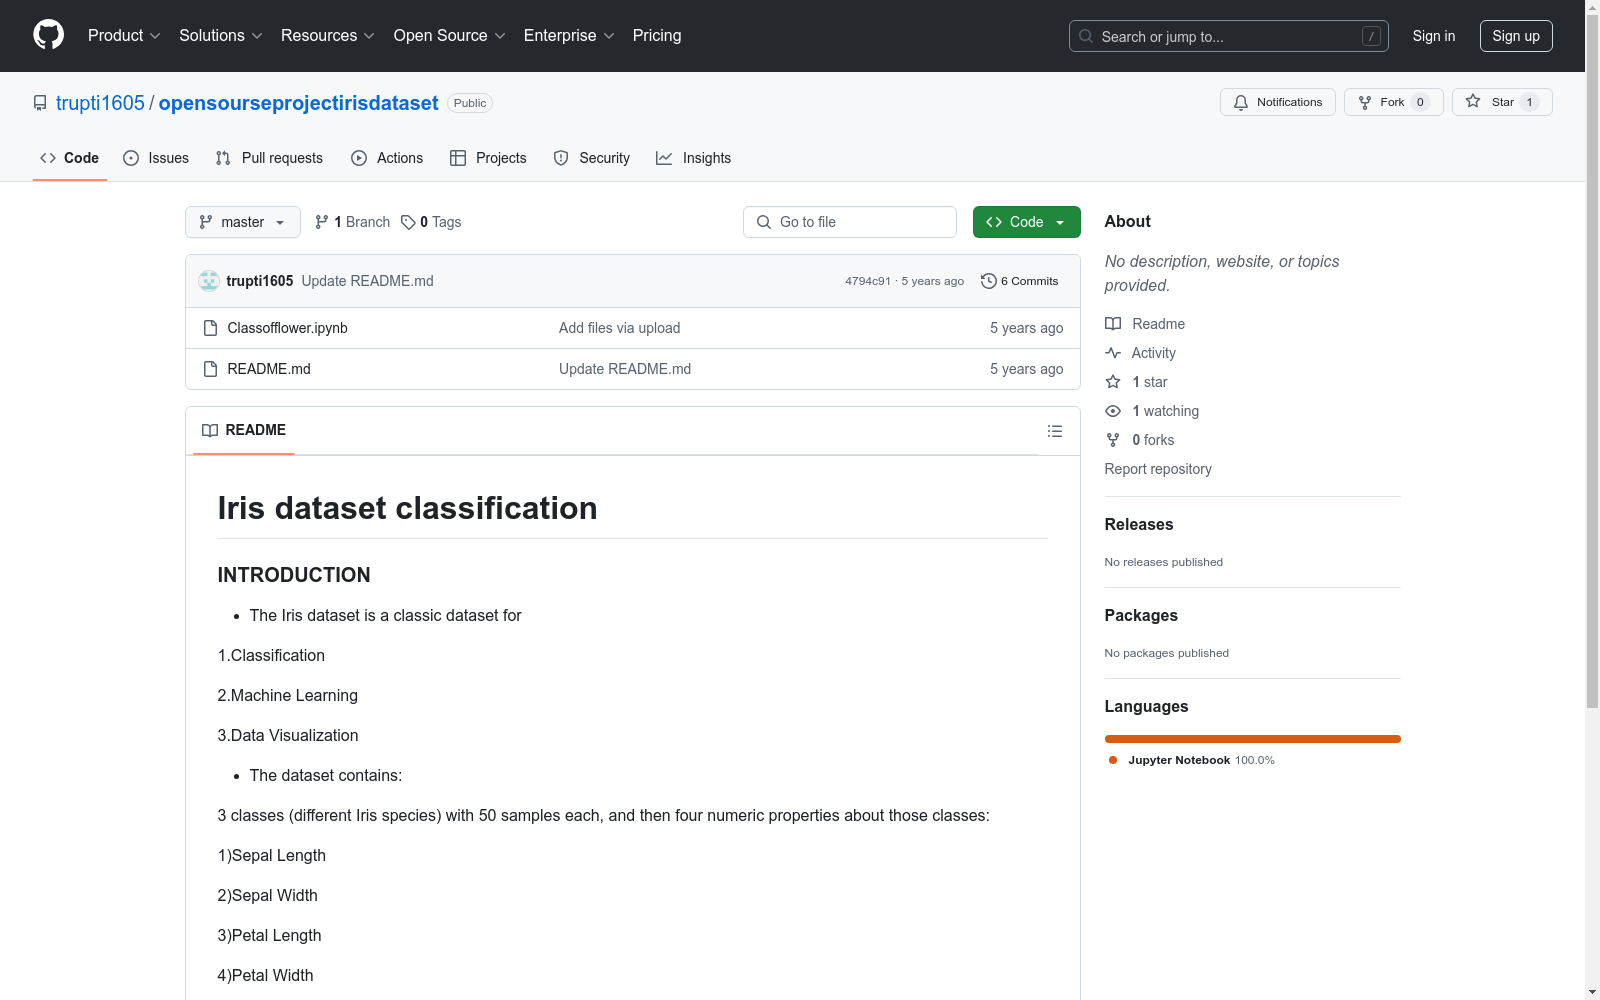Focus the Search or jump to field

click(1229, 36)
